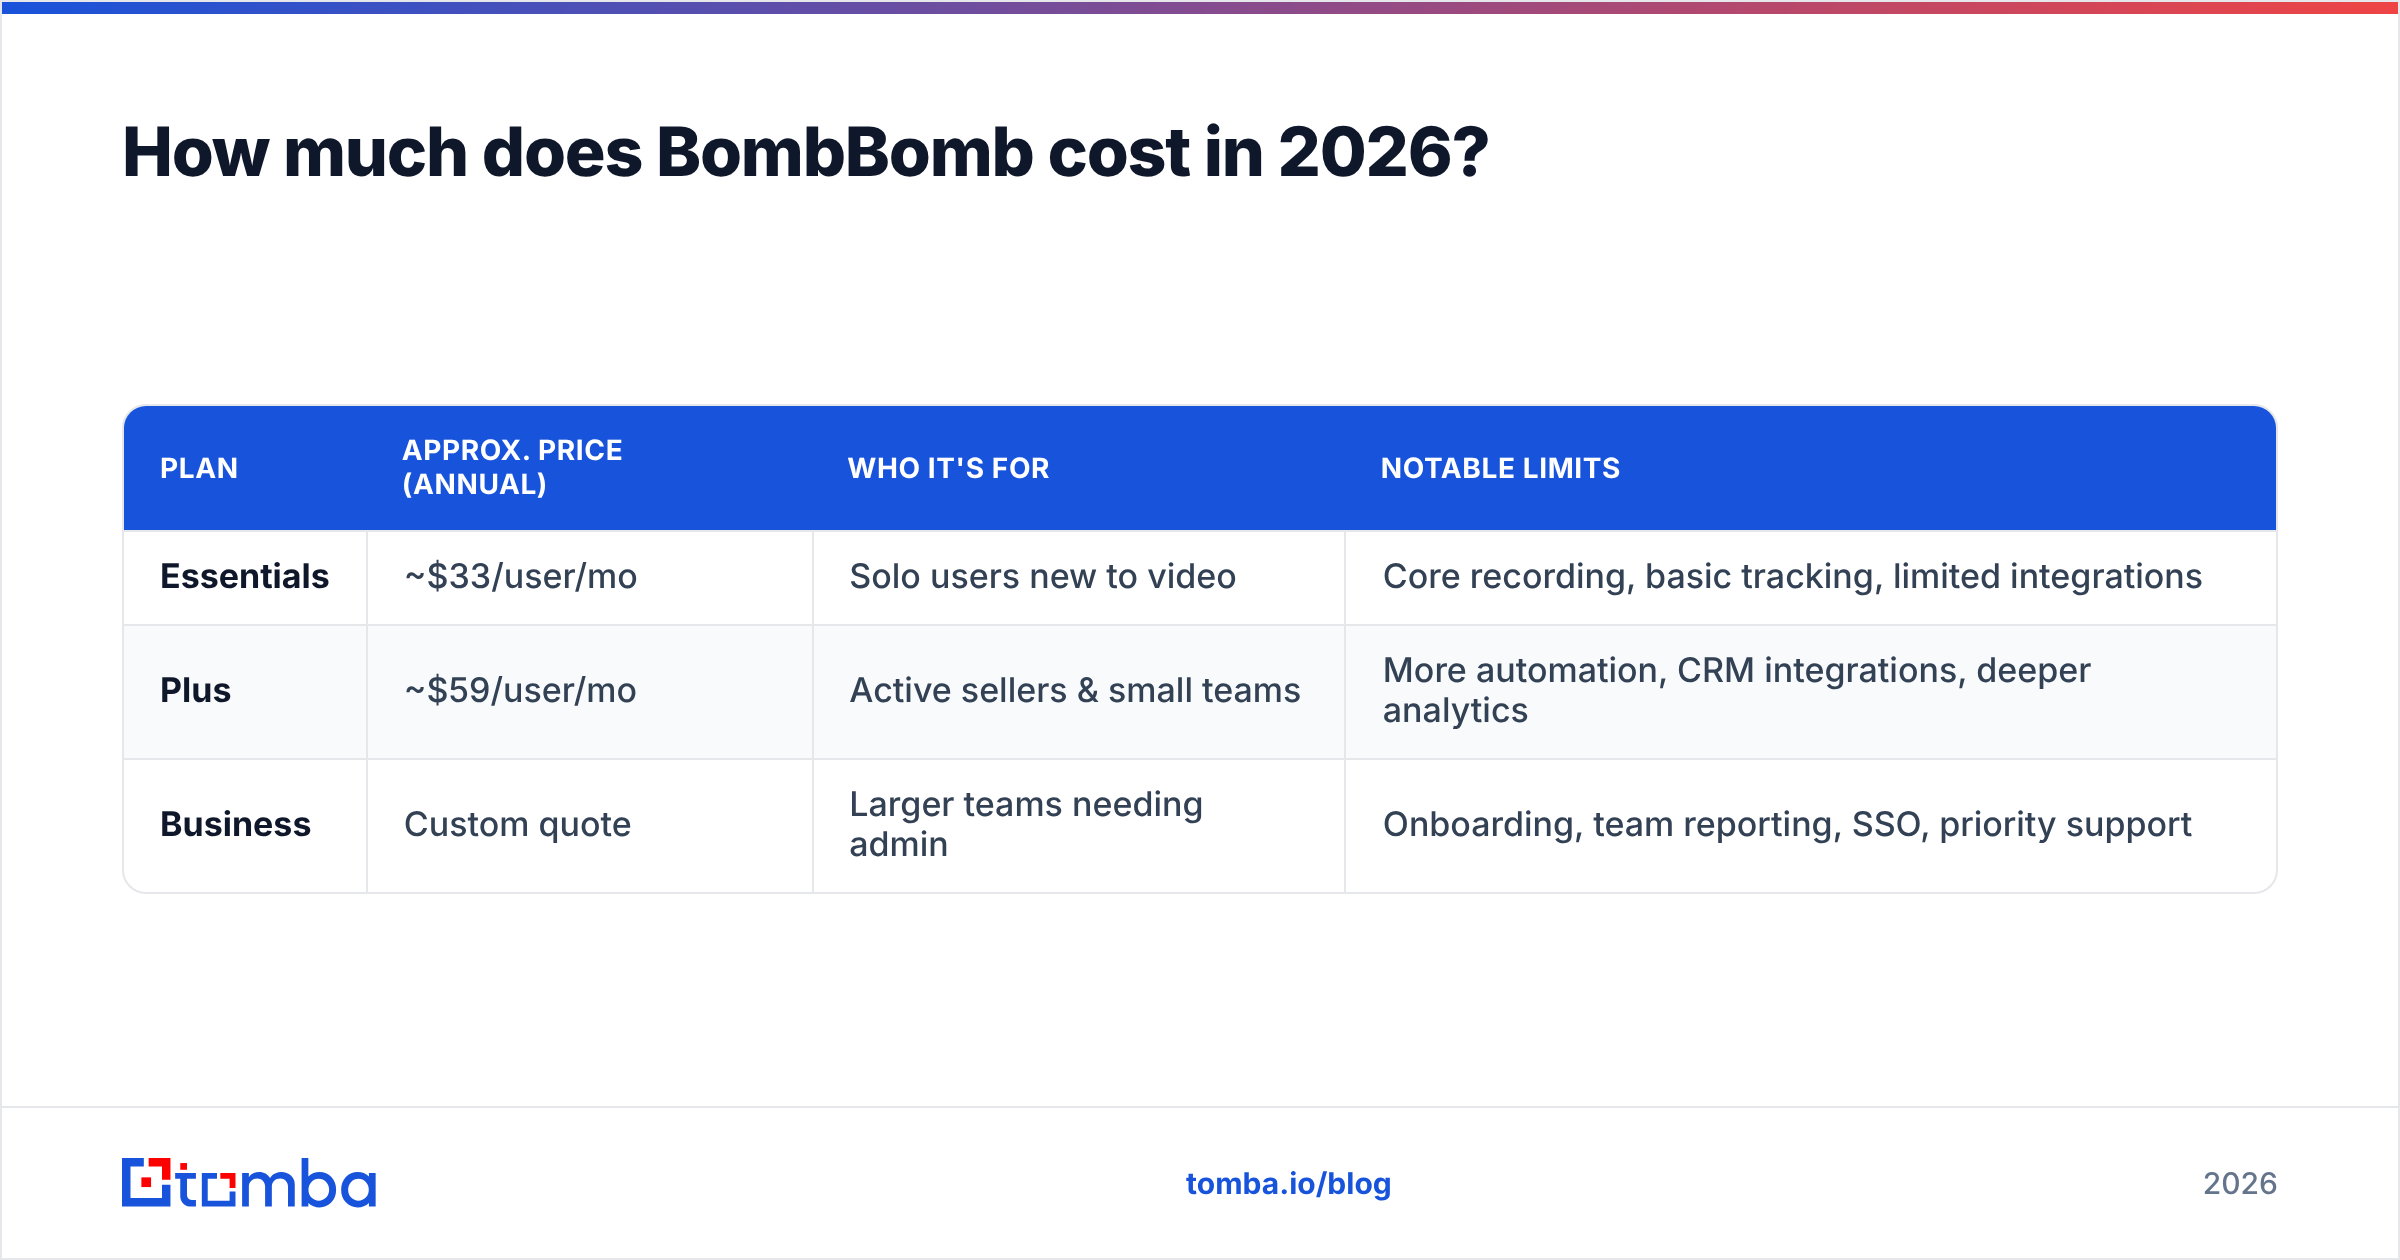Select 'Solo users new to video' cell

pyautogui.click(x=1079, y=577)
